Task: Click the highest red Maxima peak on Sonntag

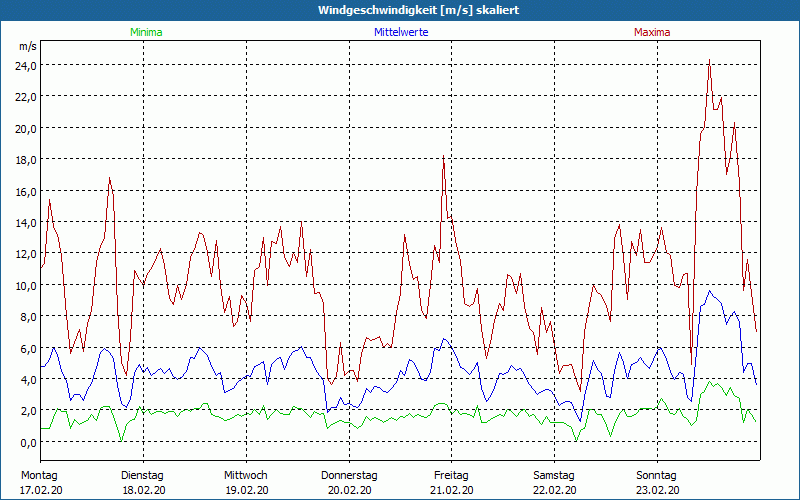Action: coord(709,60)
